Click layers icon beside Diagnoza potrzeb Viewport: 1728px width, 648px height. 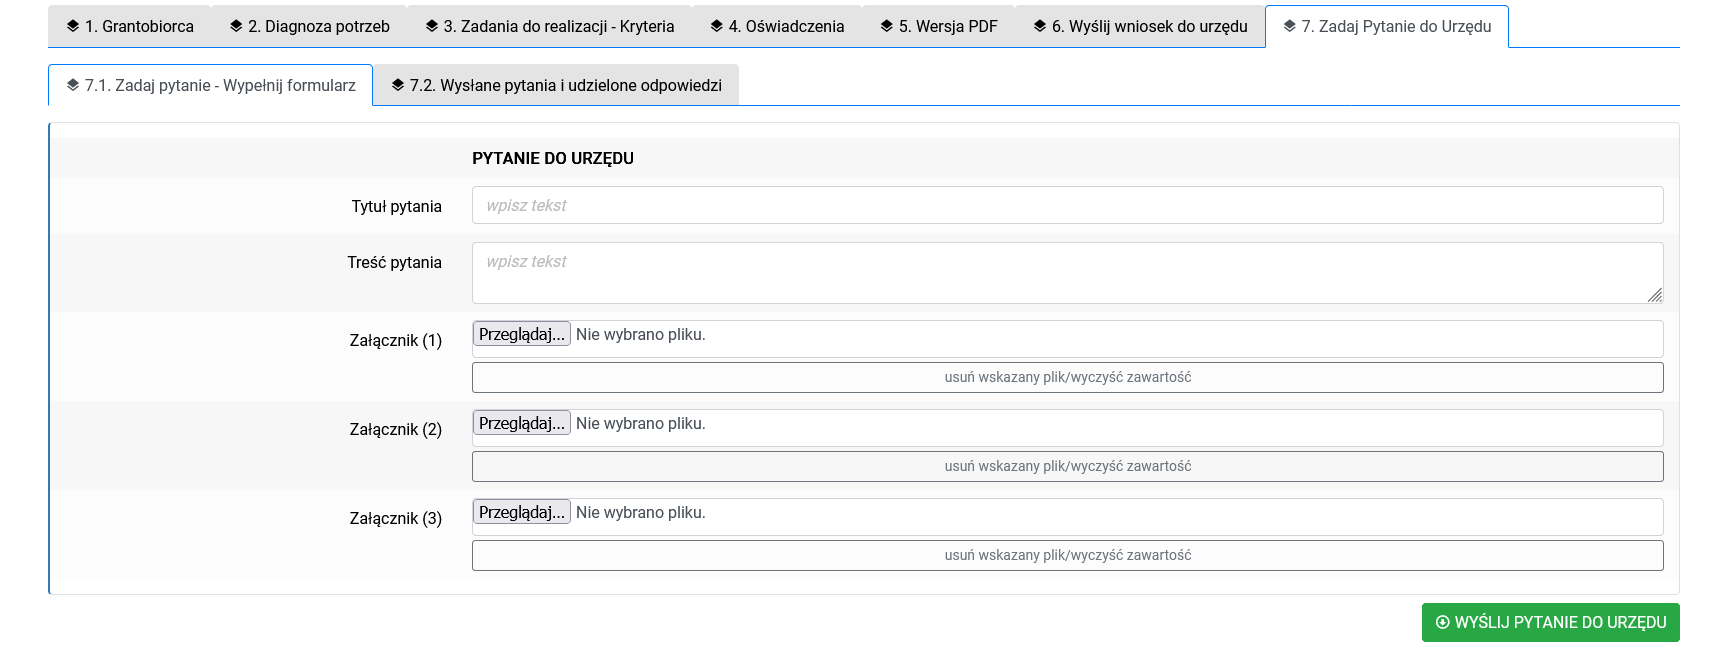pos(236,26)
